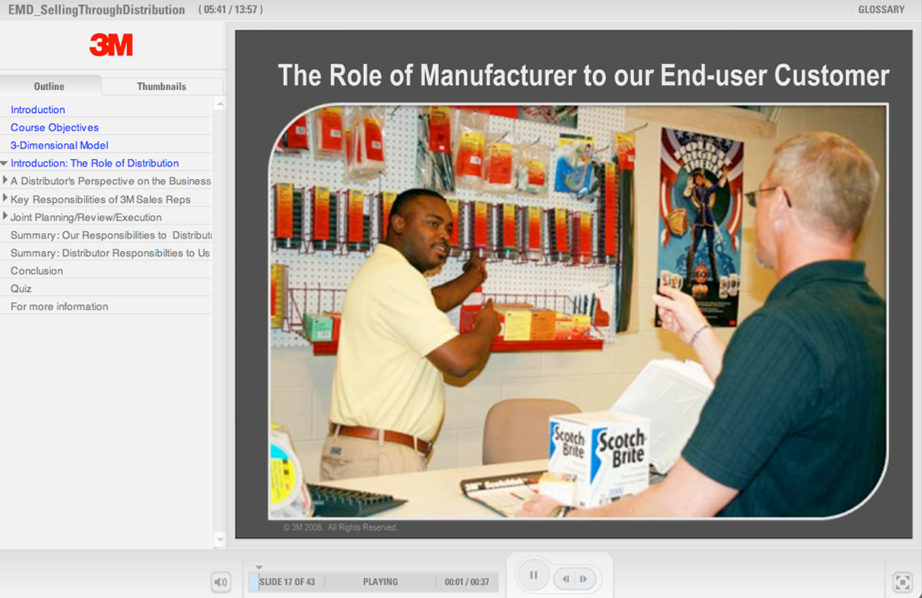Click the slide title heading text
The width and height of the screenshot is (922, 598).
click(x=583, y=75)
